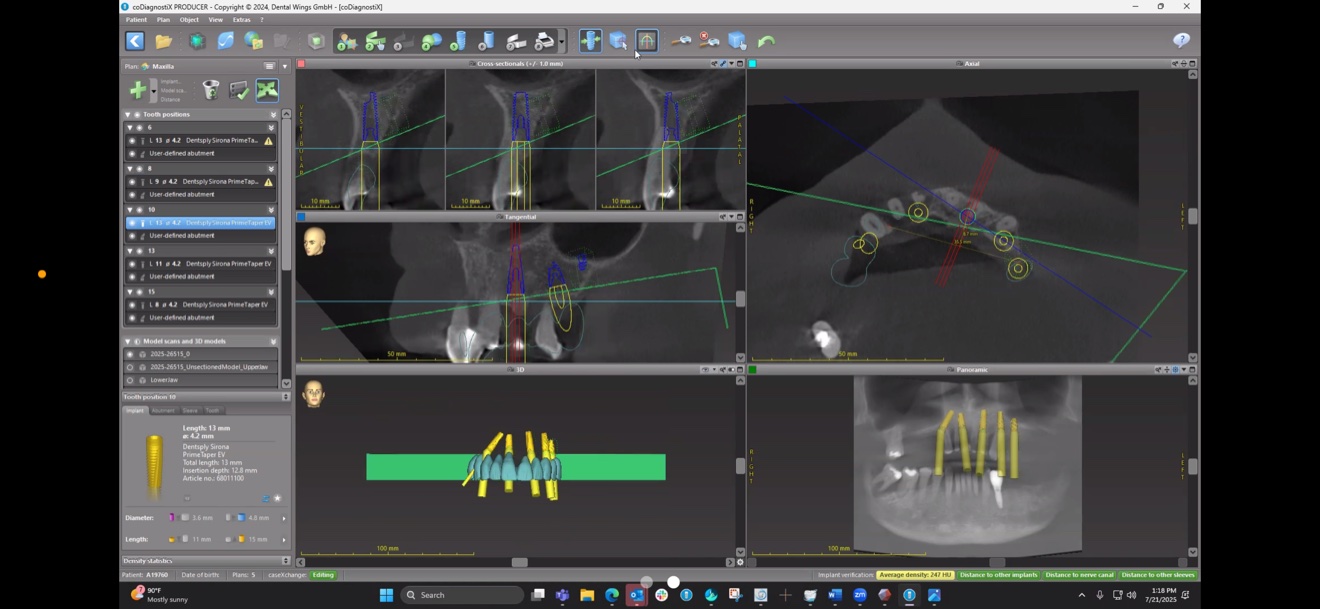This screenshot has width=1320, height=610.
Task: Click the head orientation icon in 3D view
Action: click(314, 393)
